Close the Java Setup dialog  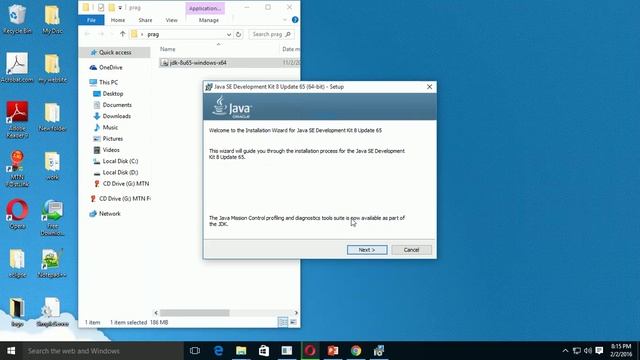(429, 87)
